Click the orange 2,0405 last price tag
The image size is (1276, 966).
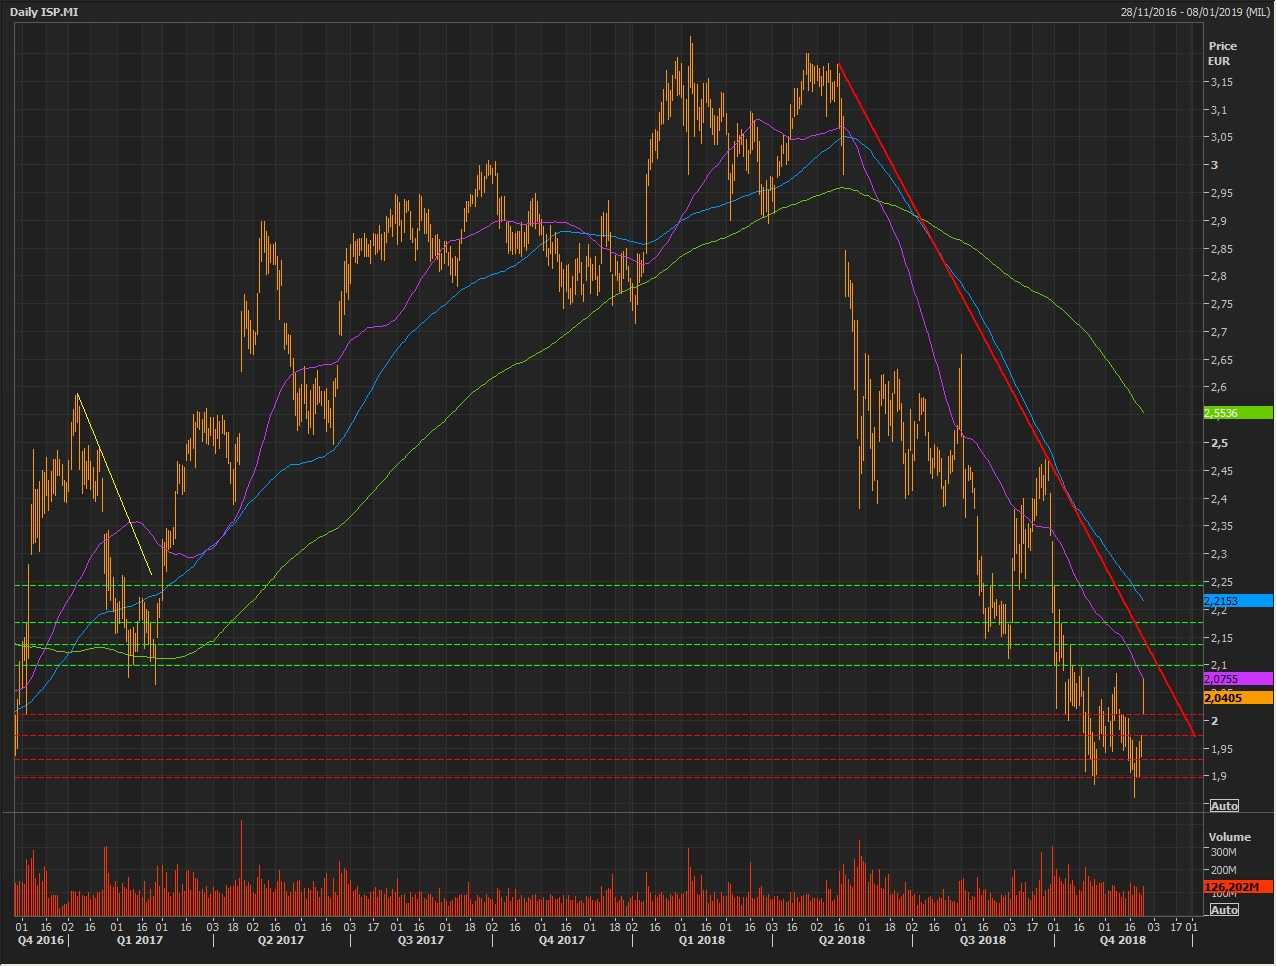(1237, 698)
